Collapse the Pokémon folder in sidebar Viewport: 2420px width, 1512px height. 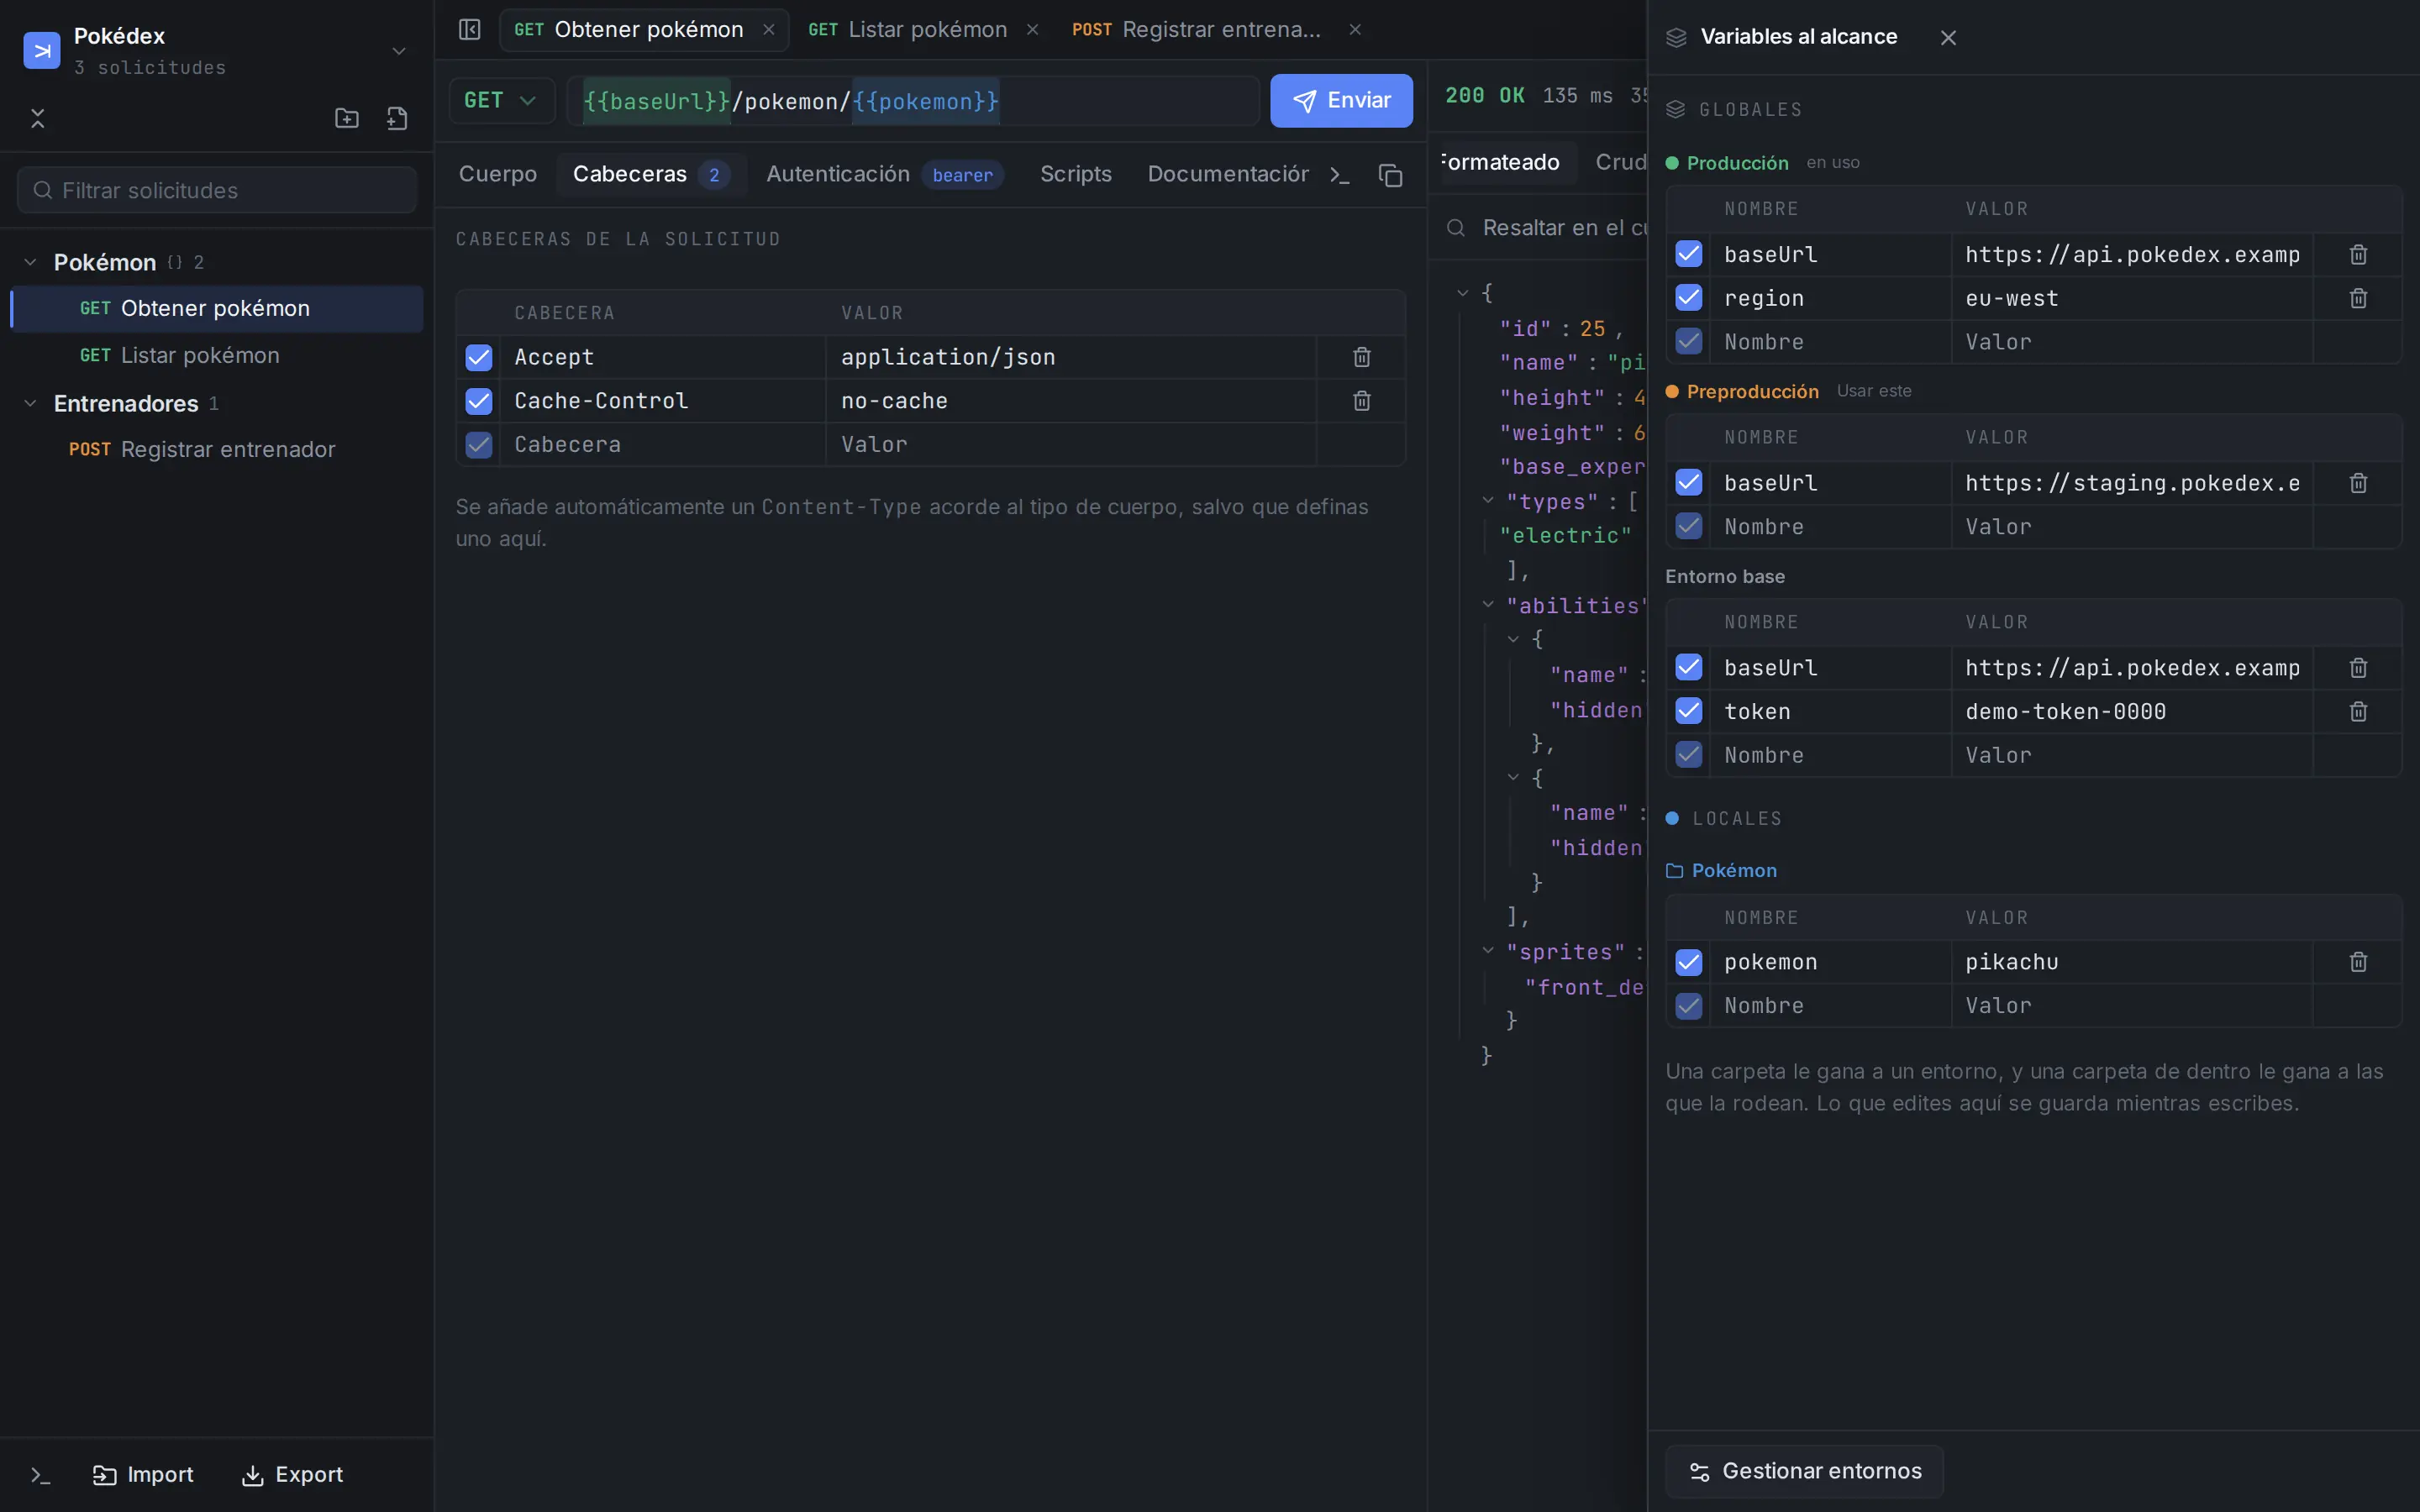[30, 262]
